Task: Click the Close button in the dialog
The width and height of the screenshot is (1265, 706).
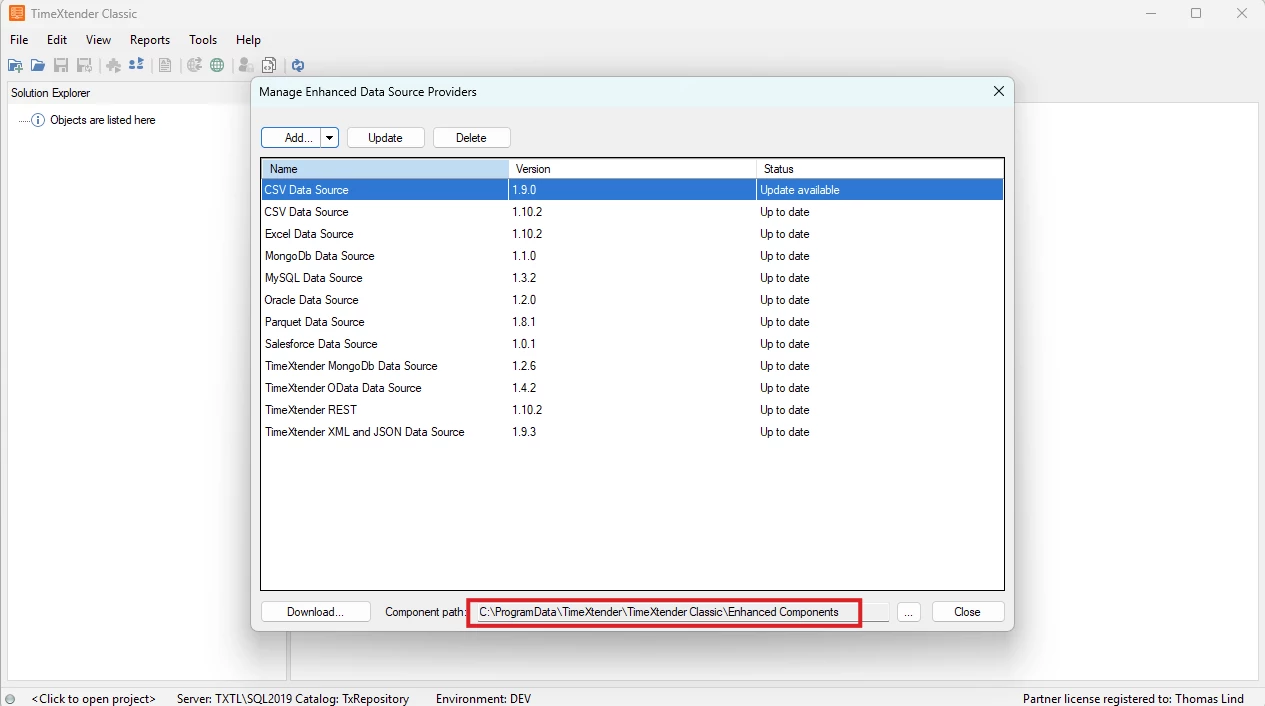Action: (x=968, y=612)
